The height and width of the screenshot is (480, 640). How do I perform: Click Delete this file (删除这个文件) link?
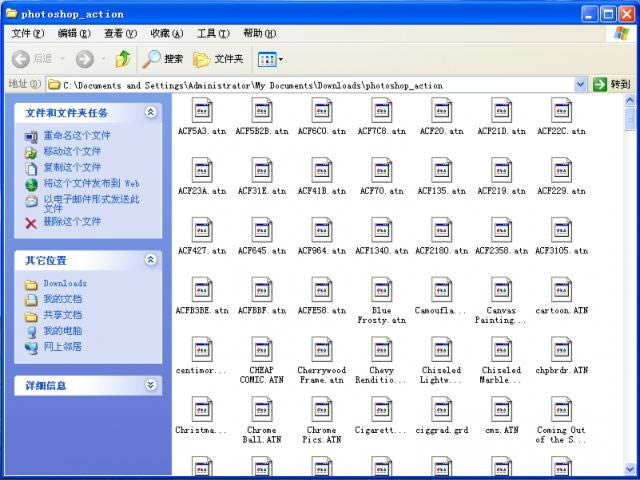click(72, 222)
